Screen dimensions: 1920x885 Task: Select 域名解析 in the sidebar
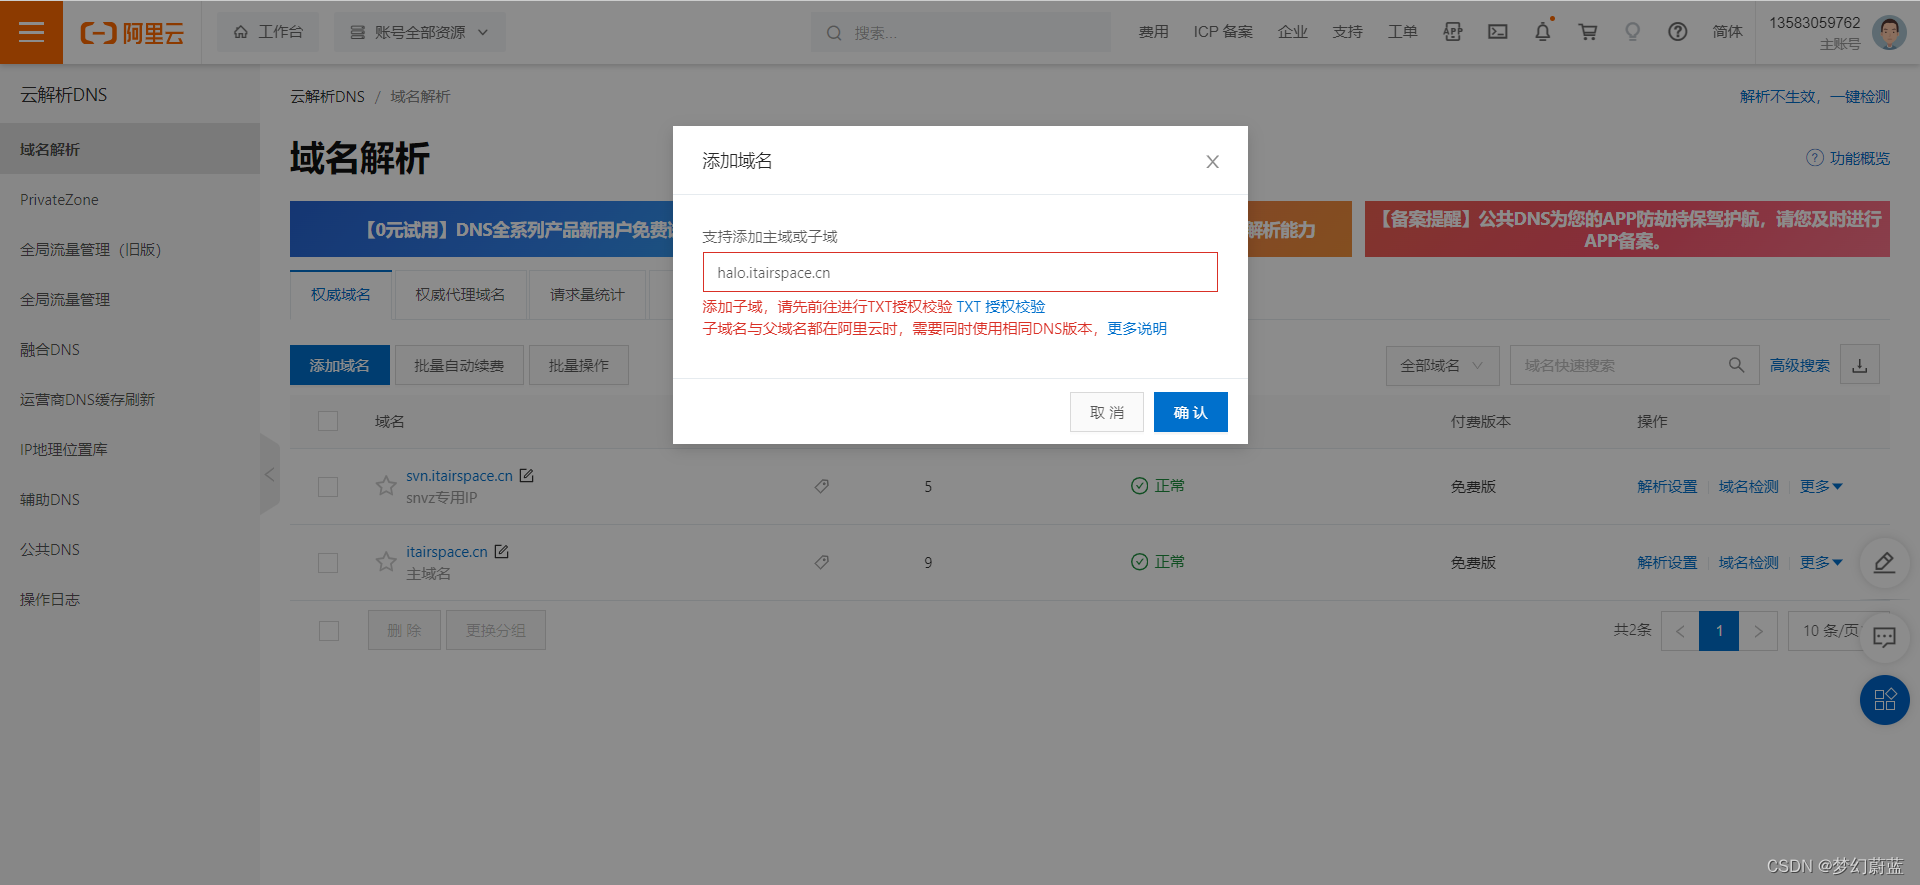pos(130,149)
